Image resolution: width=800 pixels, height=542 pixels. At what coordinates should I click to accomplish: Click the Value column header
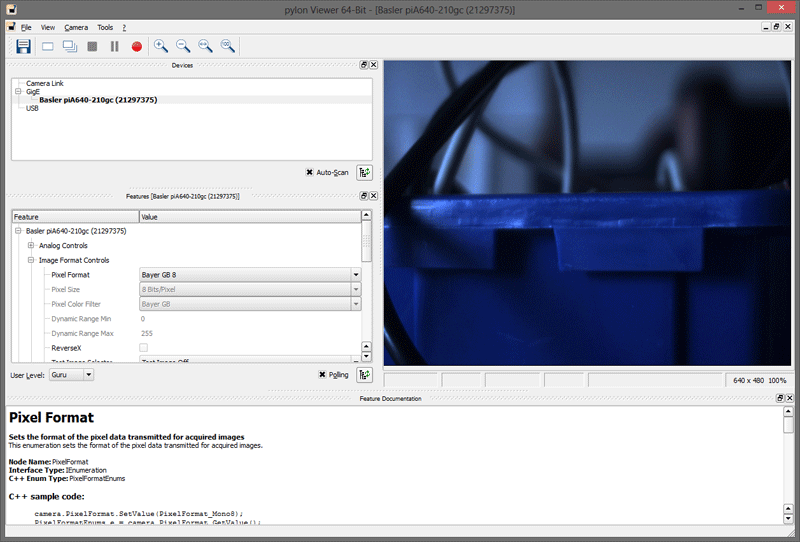pos(250,217)
